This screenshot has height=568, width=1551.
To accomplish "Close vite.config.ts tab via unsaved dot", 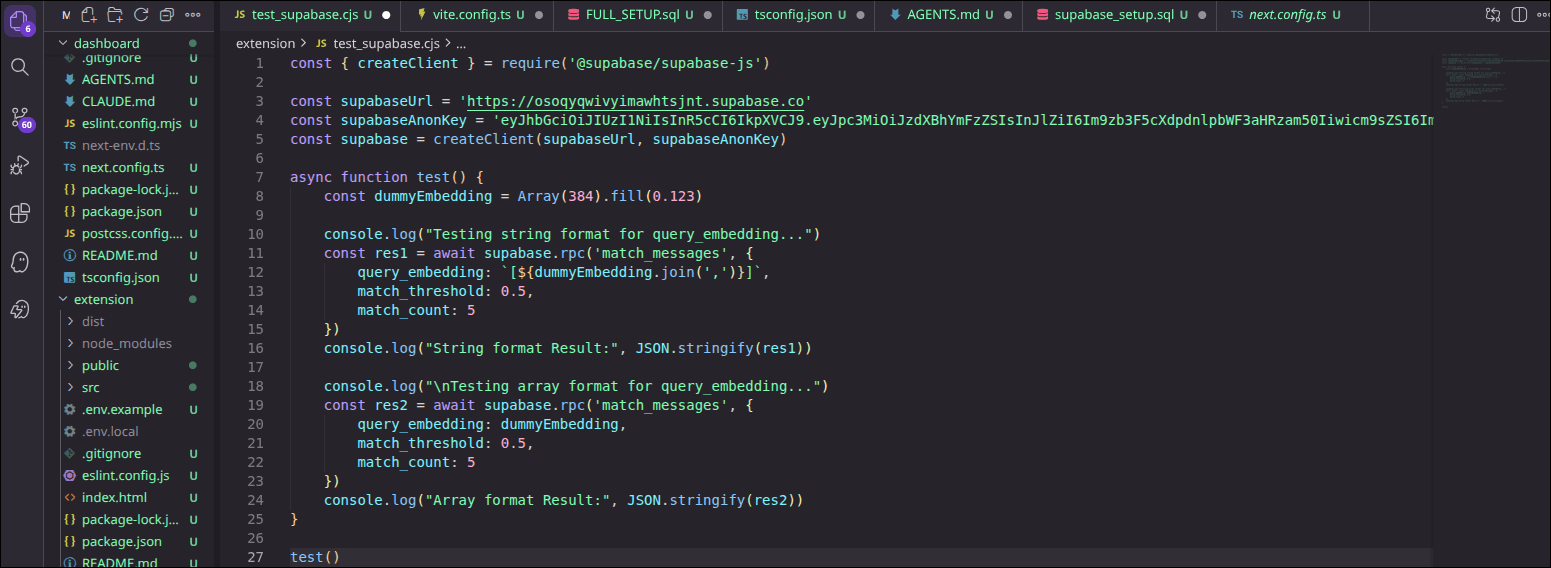I will click(x=537, y=15).
